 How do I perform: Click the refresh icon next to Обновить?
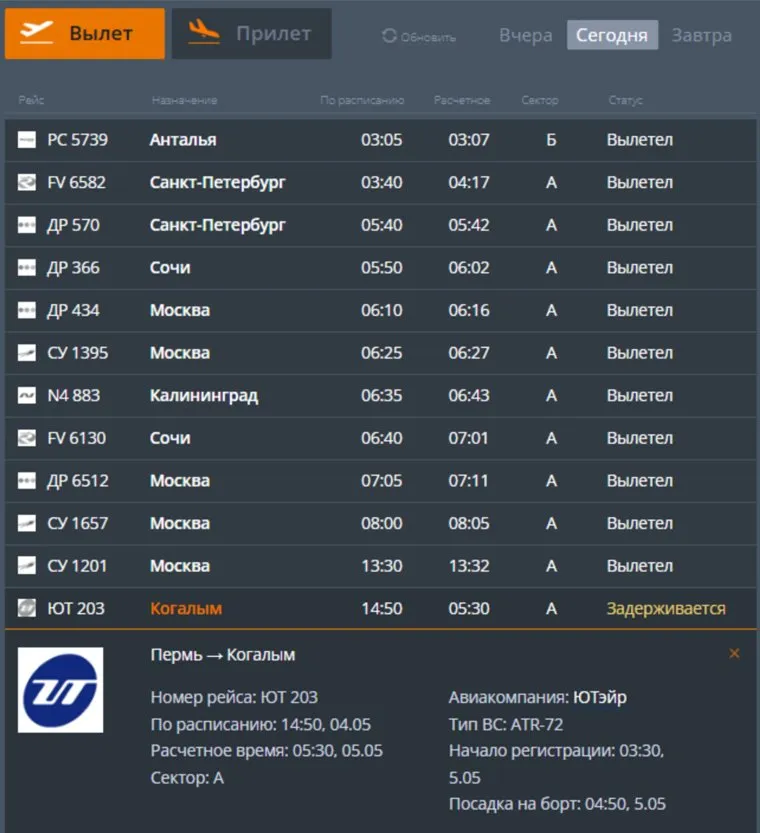pyautogui.click(x=389, y=37)
